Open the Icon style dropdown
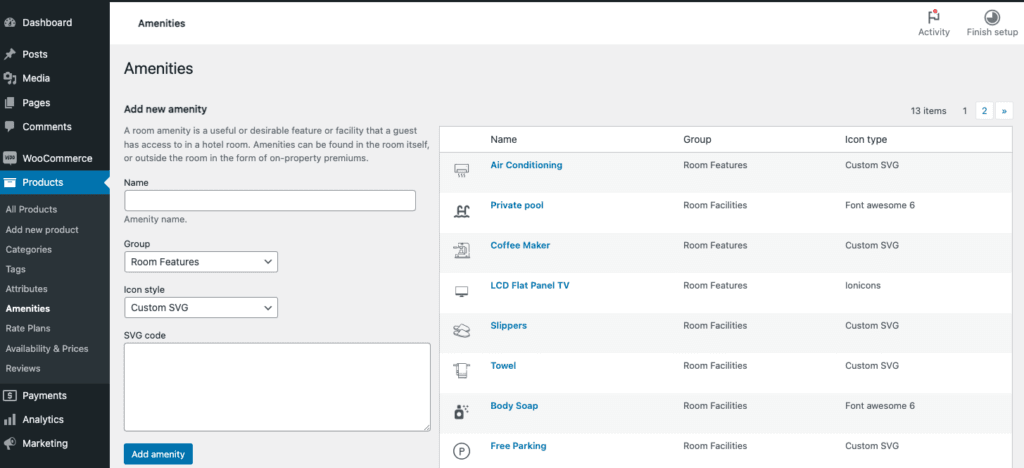Viewport: 1024px width, 468px height. point(201,308)
